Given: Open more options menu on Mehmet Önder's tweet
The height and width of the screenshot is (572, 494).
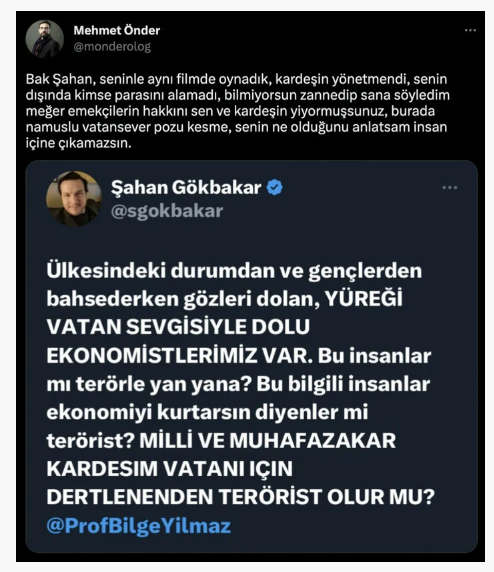Looking at the screenshot, I should [x=470, y=30].
